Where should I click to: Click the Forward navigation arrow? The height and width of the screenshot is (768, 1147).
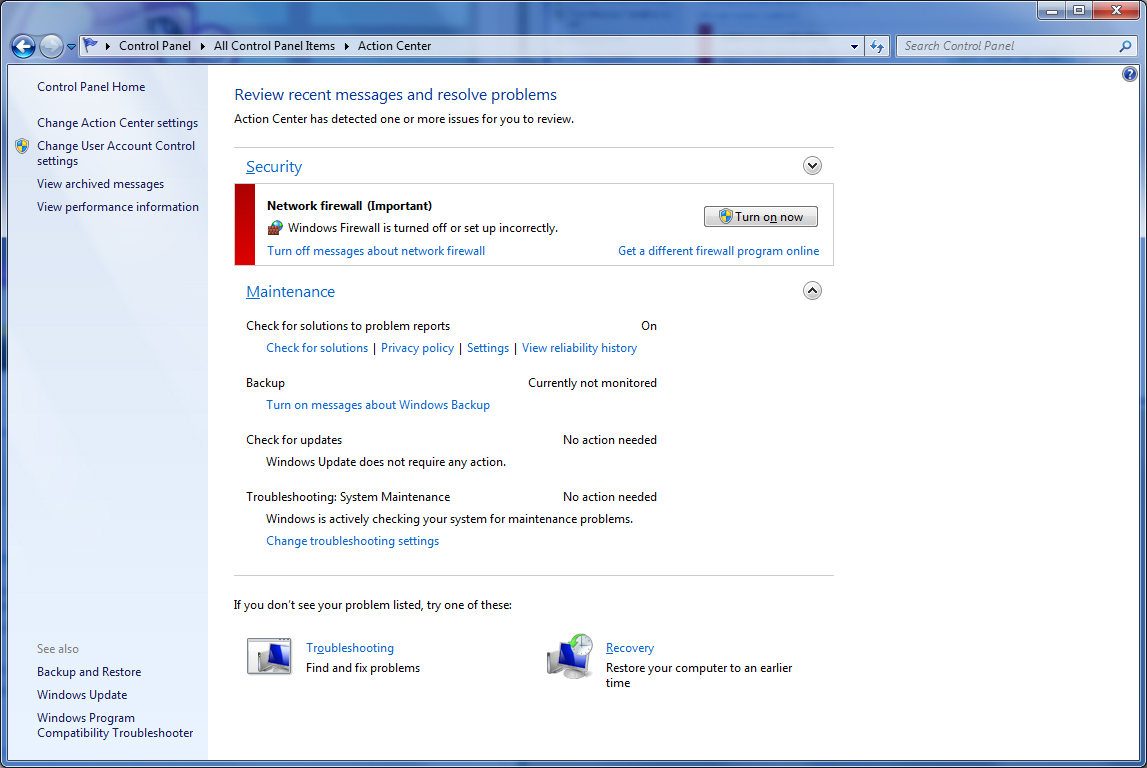(x=51, y=46)
